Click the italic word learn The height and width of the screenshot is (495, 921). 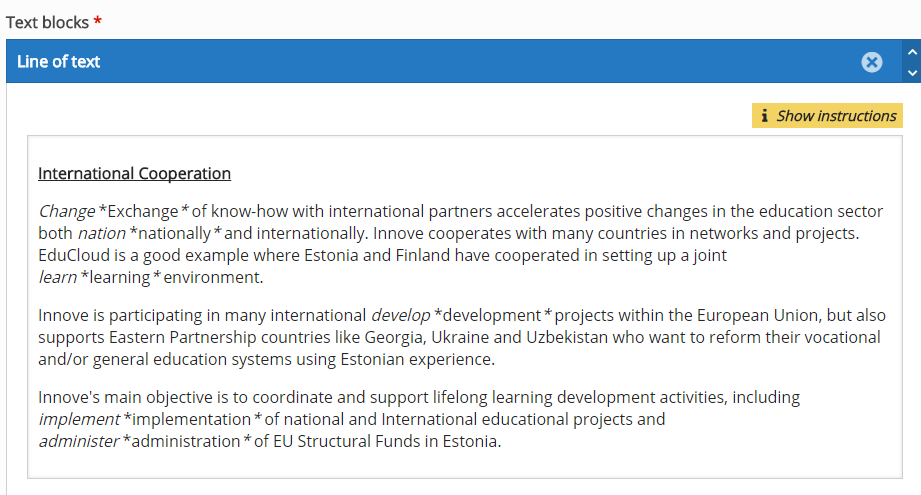tap(58, 277)
